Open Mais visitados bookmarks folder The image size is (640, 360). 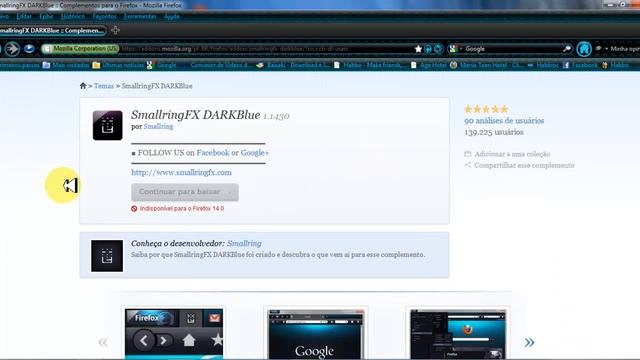[66, 65]
